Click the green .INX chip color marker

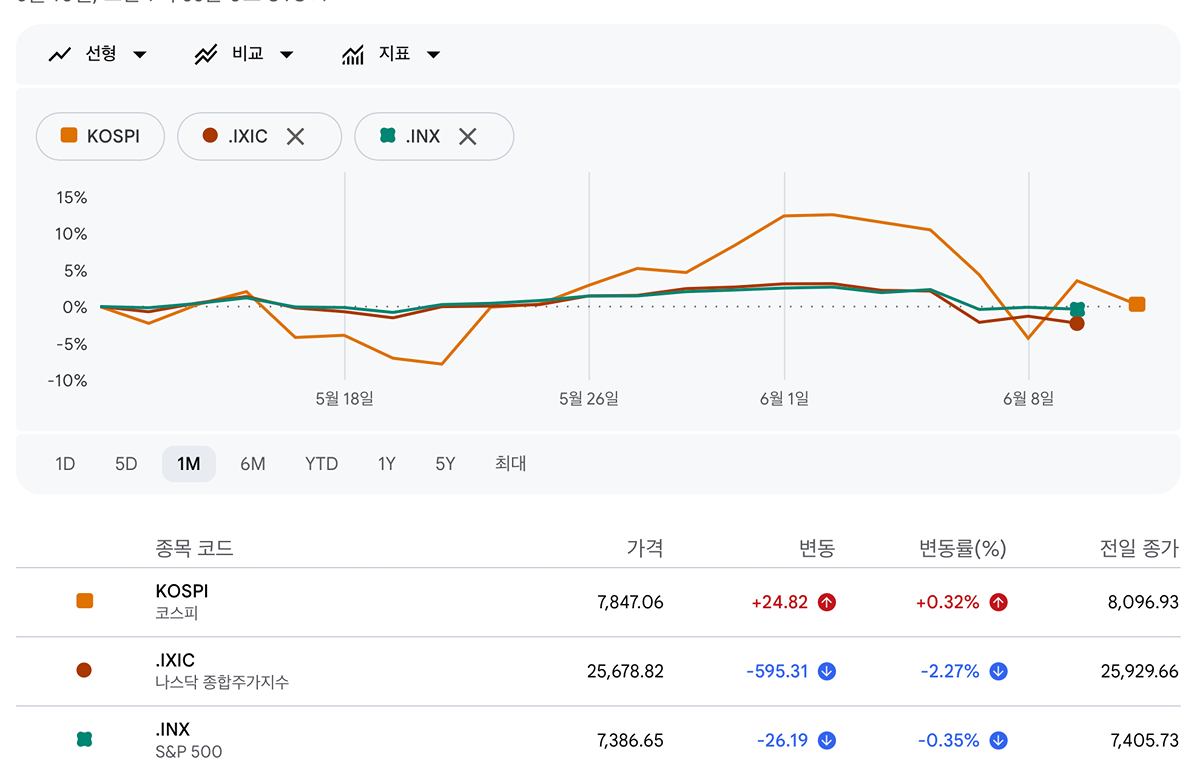388,136
